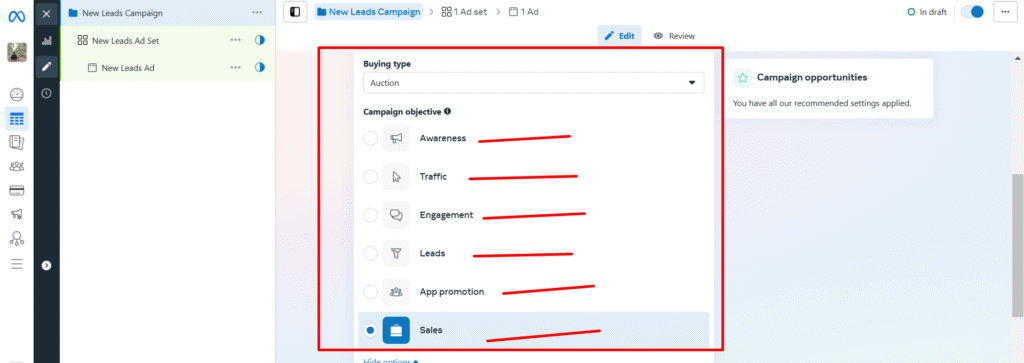Click the account profile picture
The height and width of the screenshot is (363, 1024).
point(17,52)
